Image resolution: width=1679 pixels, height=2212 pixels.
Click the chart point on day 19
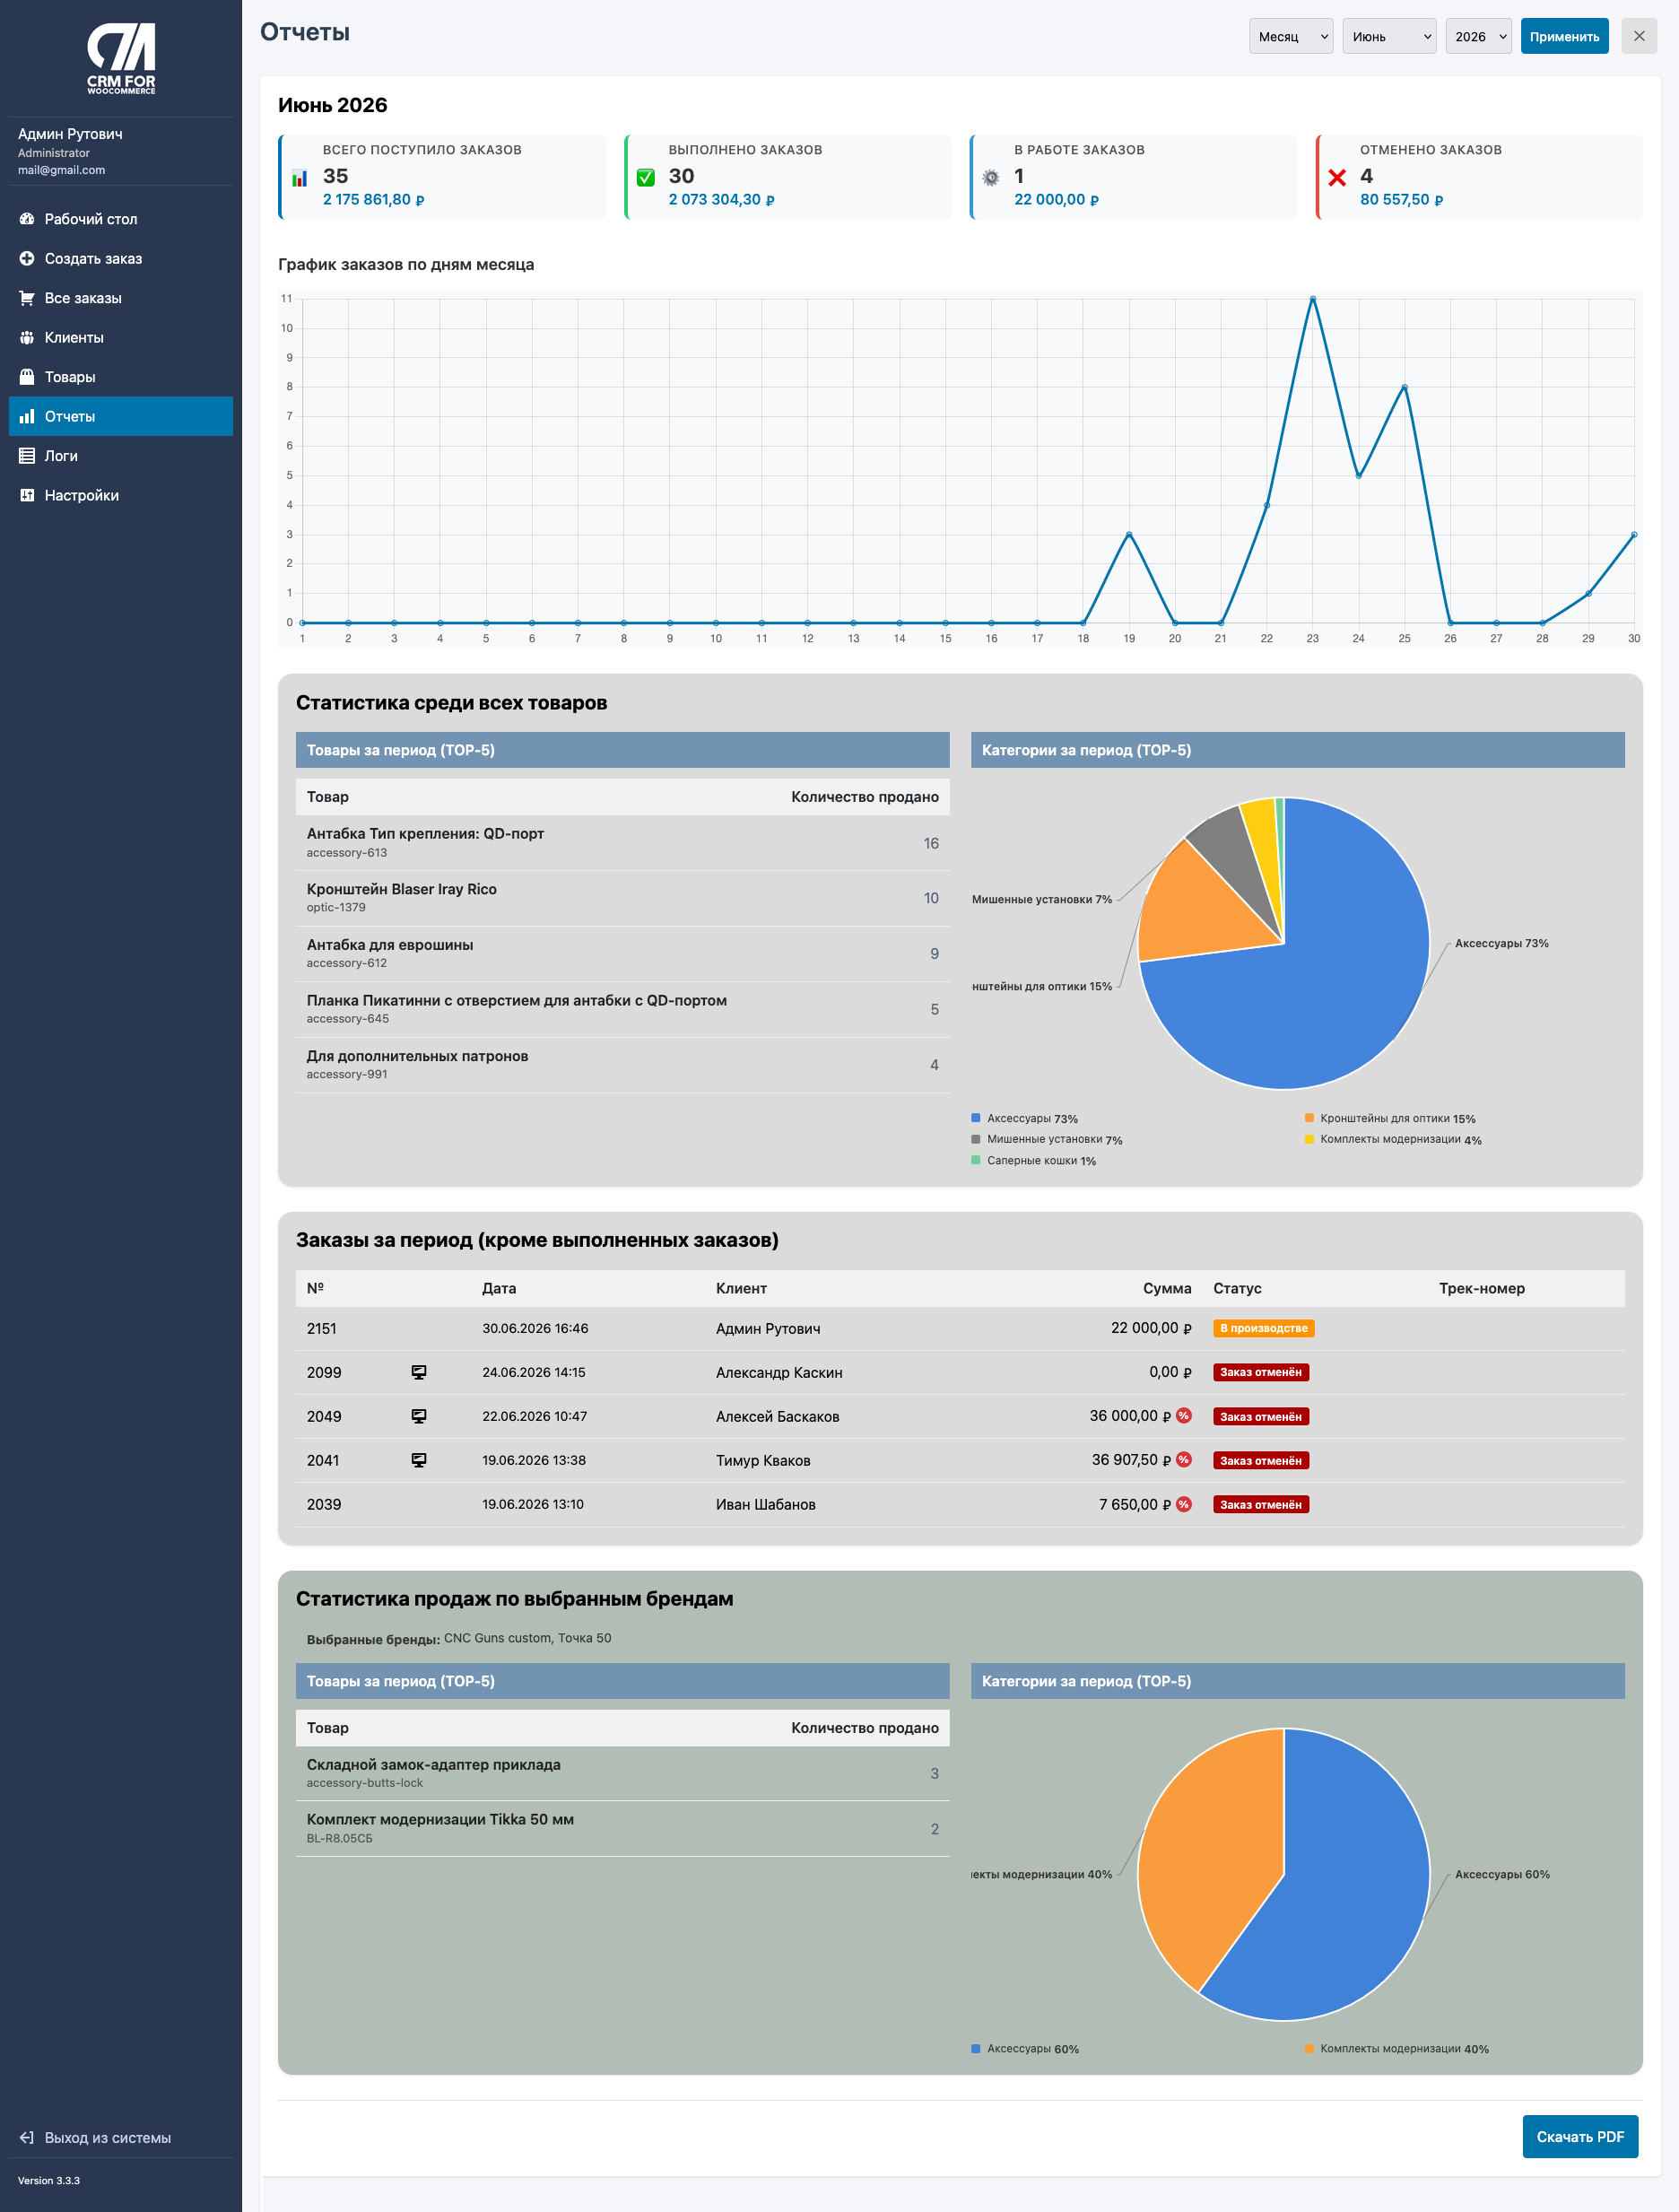pyautogui.click(x=1129, y=534)
